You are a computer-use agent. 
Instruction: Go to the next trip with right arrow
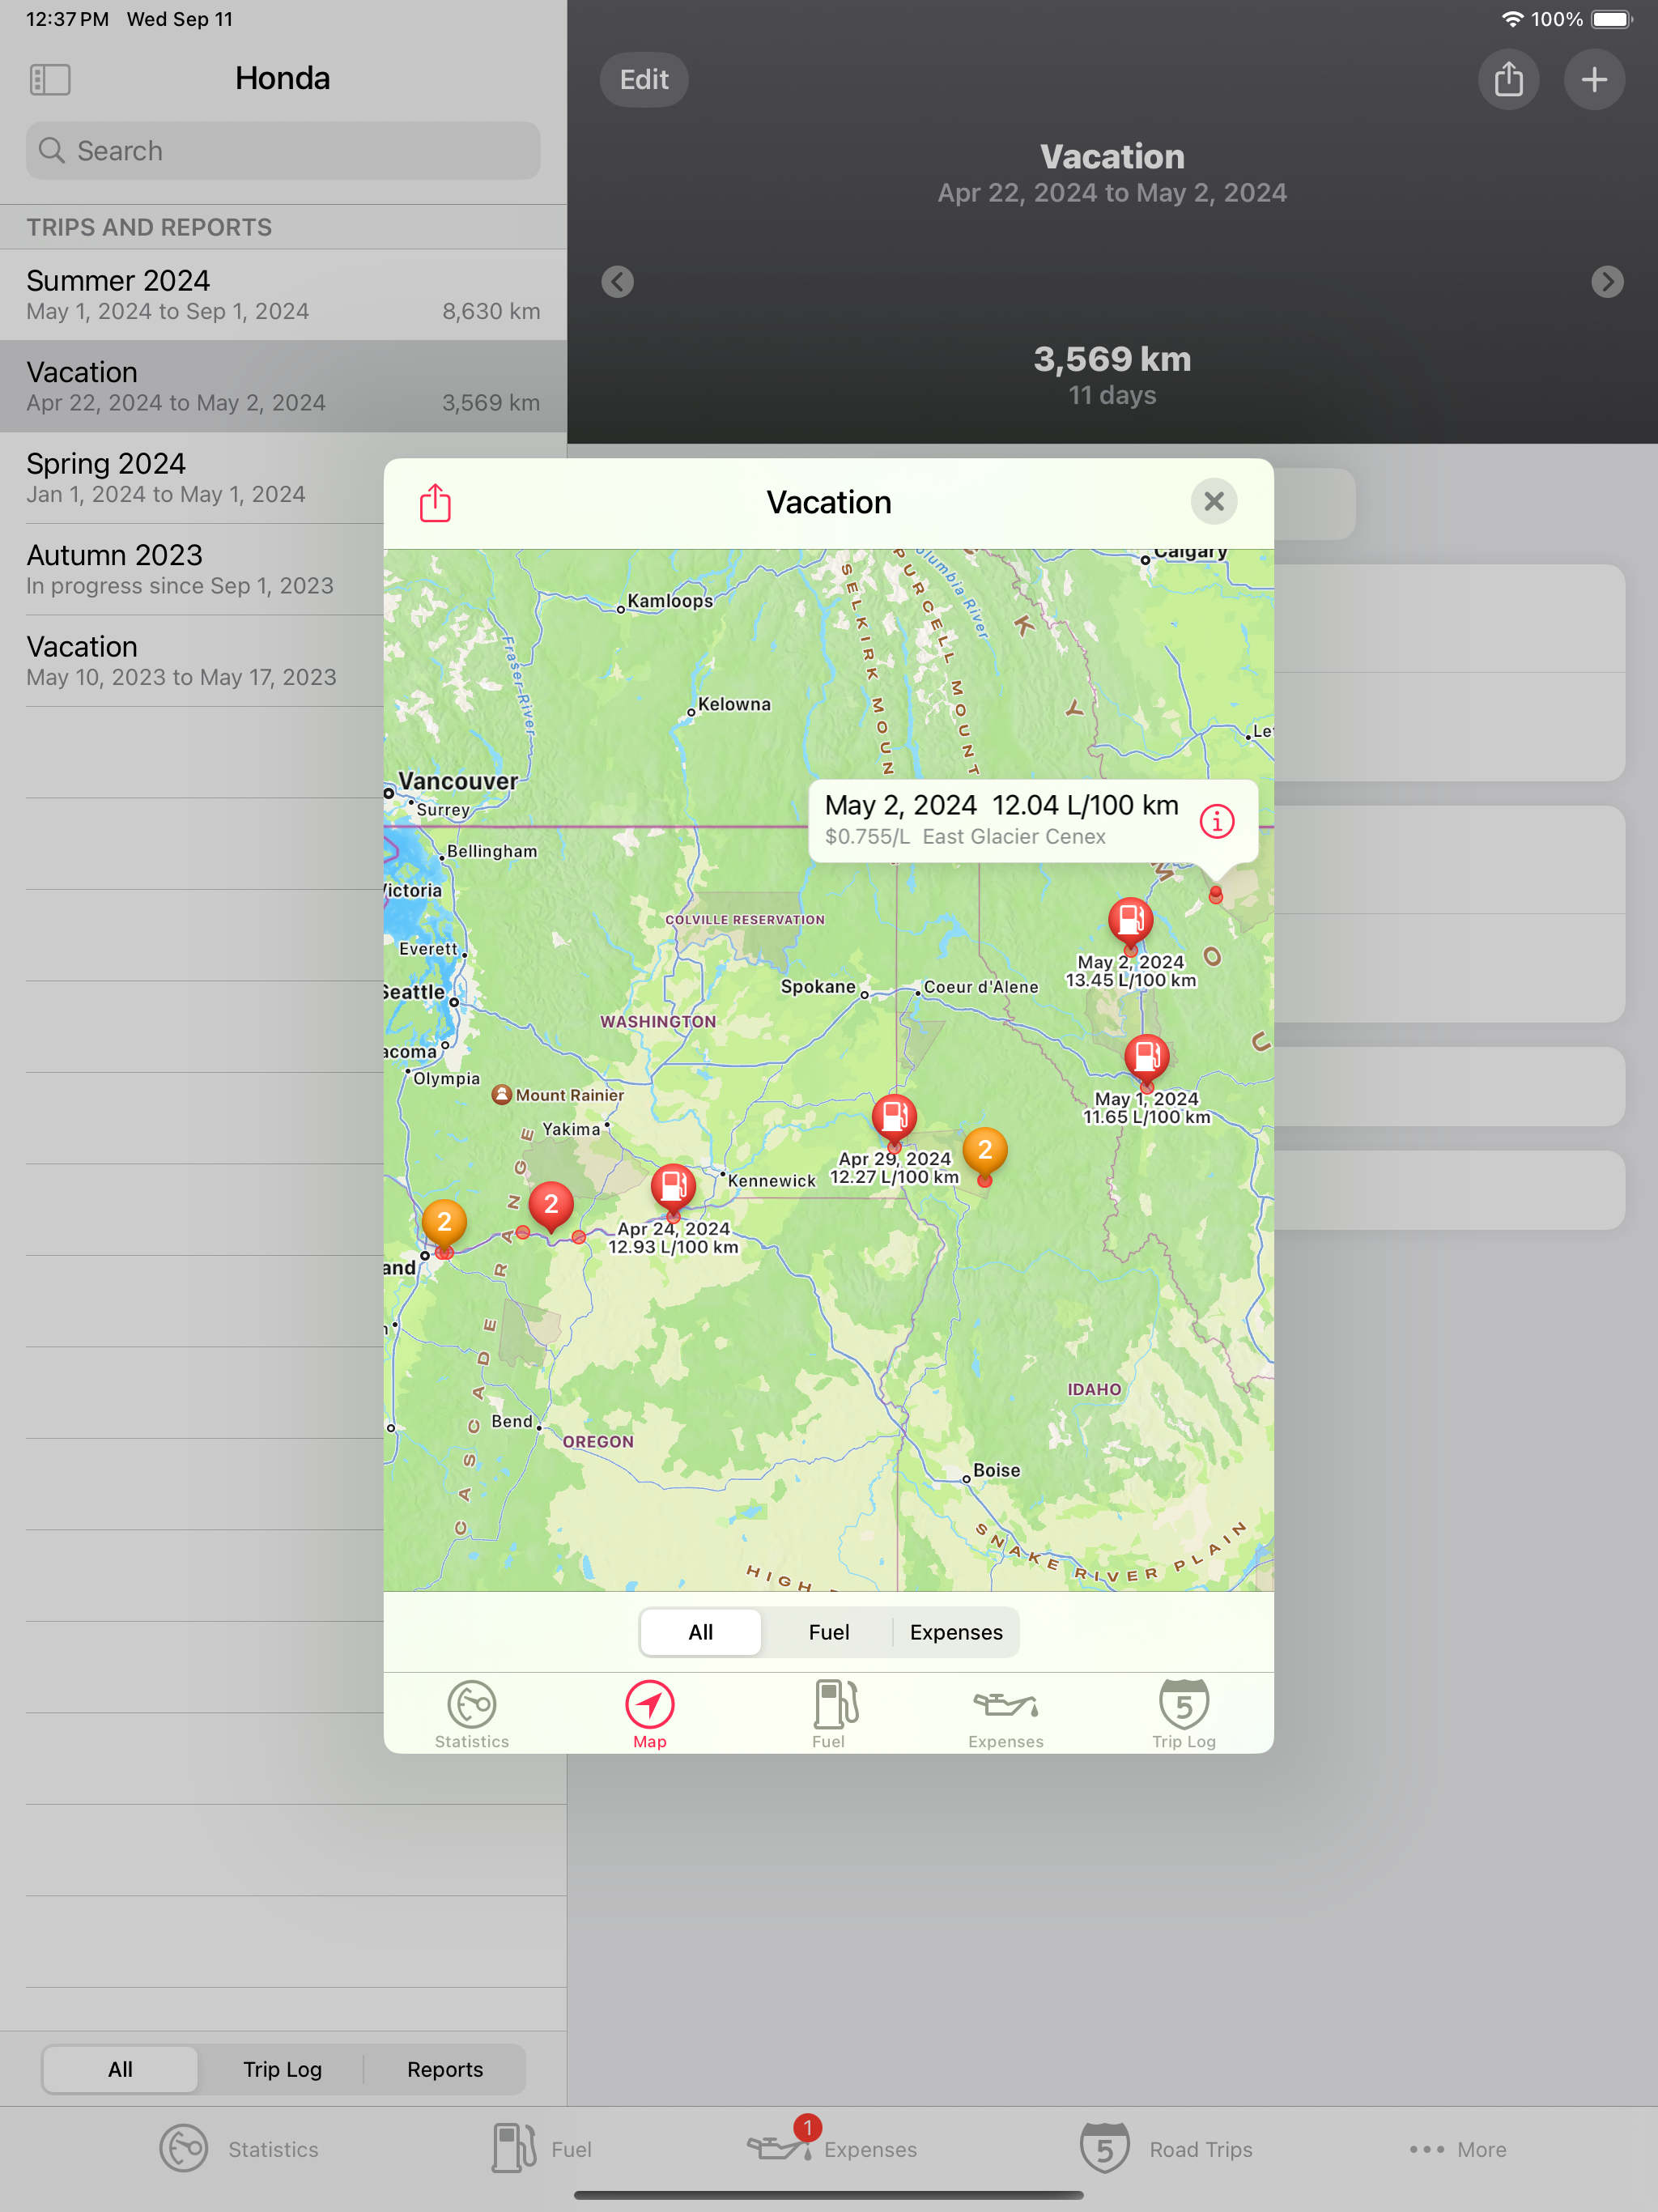tap(1607, 282)
